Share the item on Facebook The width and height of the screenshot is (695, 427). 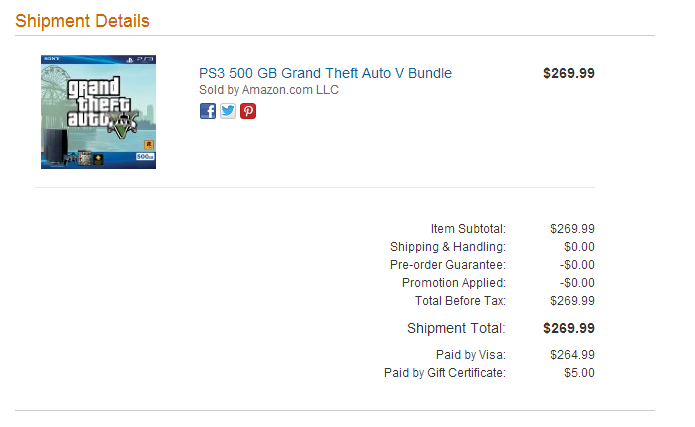[207, 111]
